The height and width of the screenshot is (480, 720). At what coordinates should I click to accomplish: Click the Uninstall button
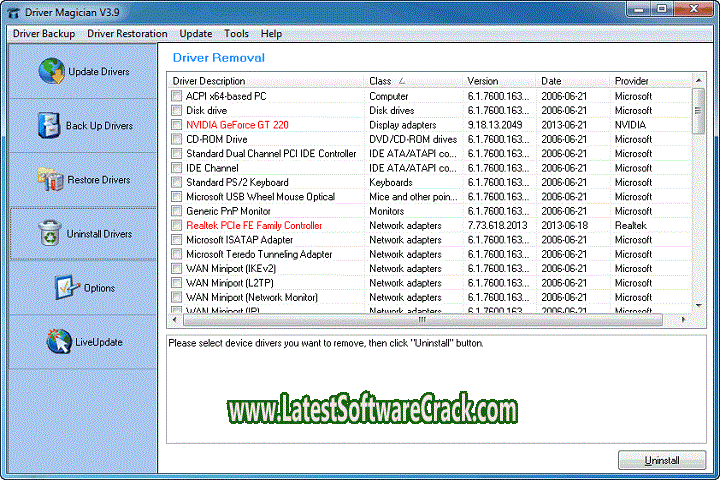pos(661,461)
